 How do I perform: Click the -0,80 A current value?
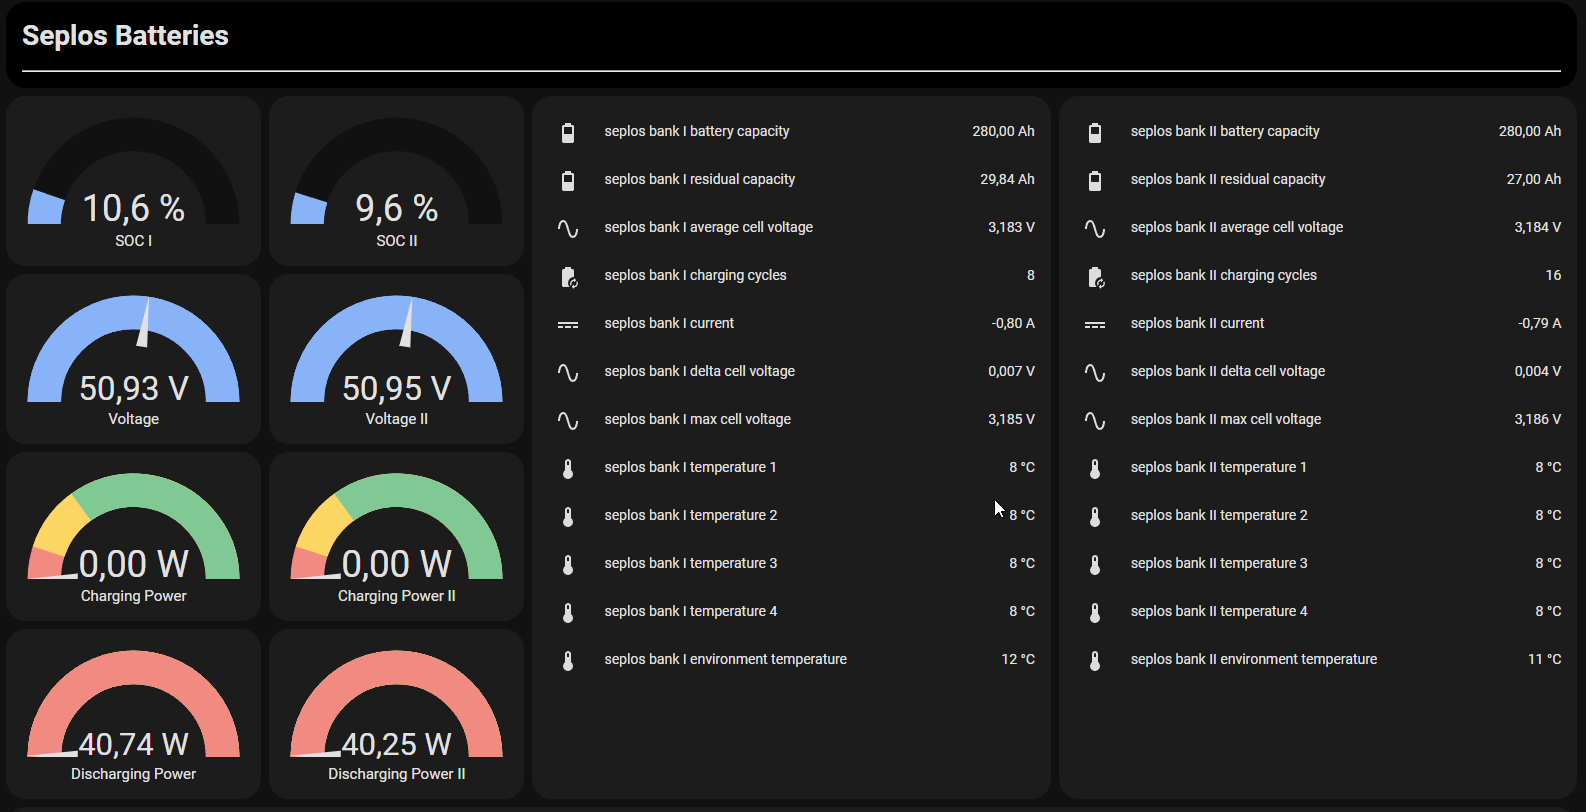(x=1013, y=323)
